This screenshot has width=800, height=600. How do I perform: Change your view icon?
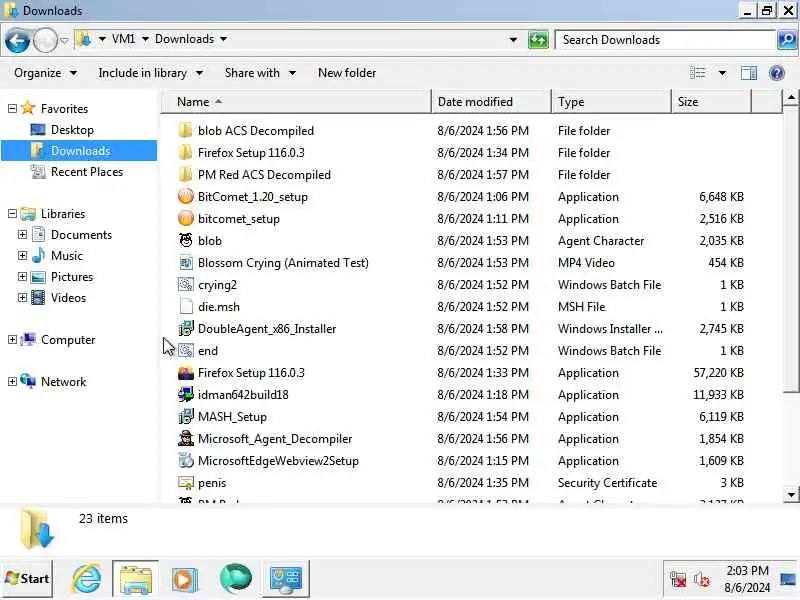tap(697, 73)
